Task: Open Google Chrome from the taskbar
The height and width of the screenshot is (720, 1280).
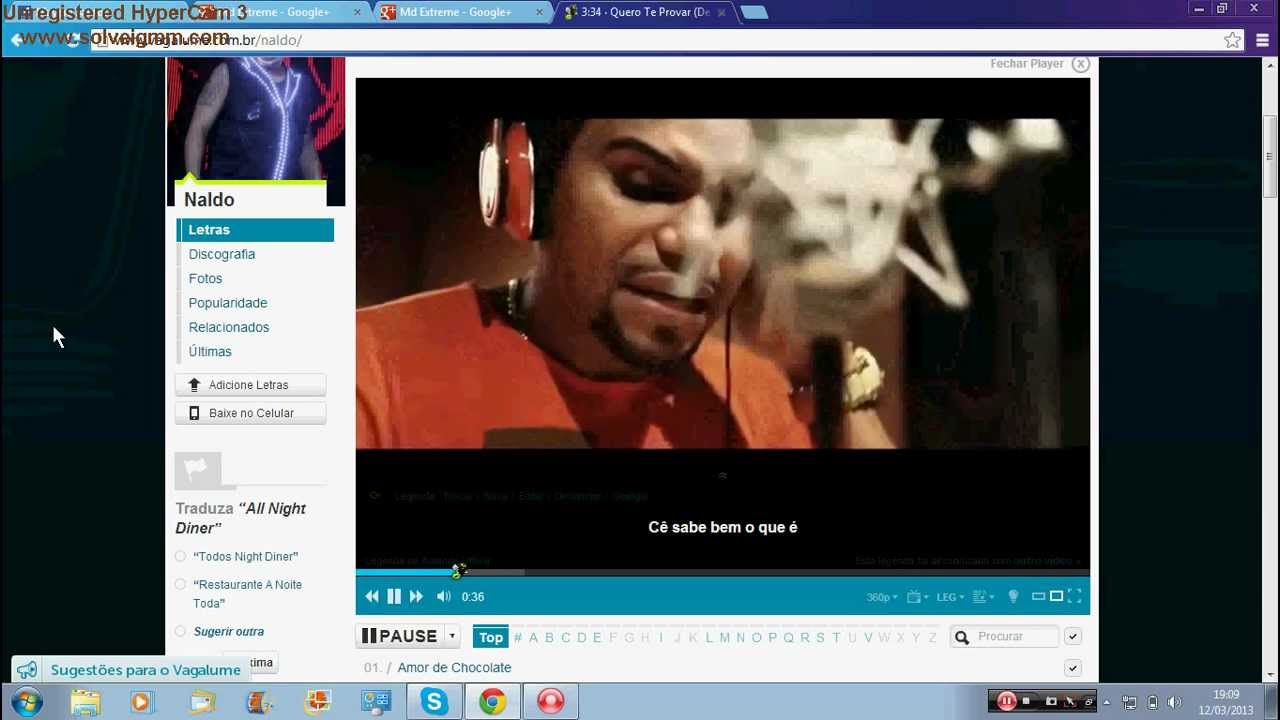Action: tap(492, 702)
